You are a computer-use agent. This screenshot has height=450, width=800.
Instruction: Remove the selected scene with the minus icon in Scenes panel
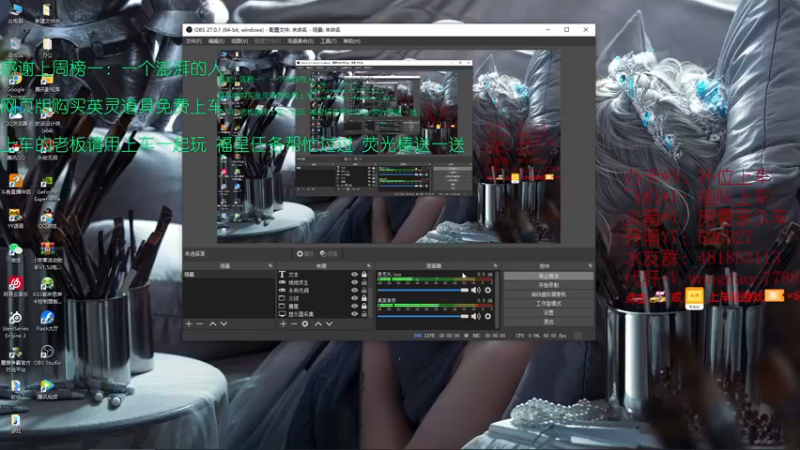199,324
